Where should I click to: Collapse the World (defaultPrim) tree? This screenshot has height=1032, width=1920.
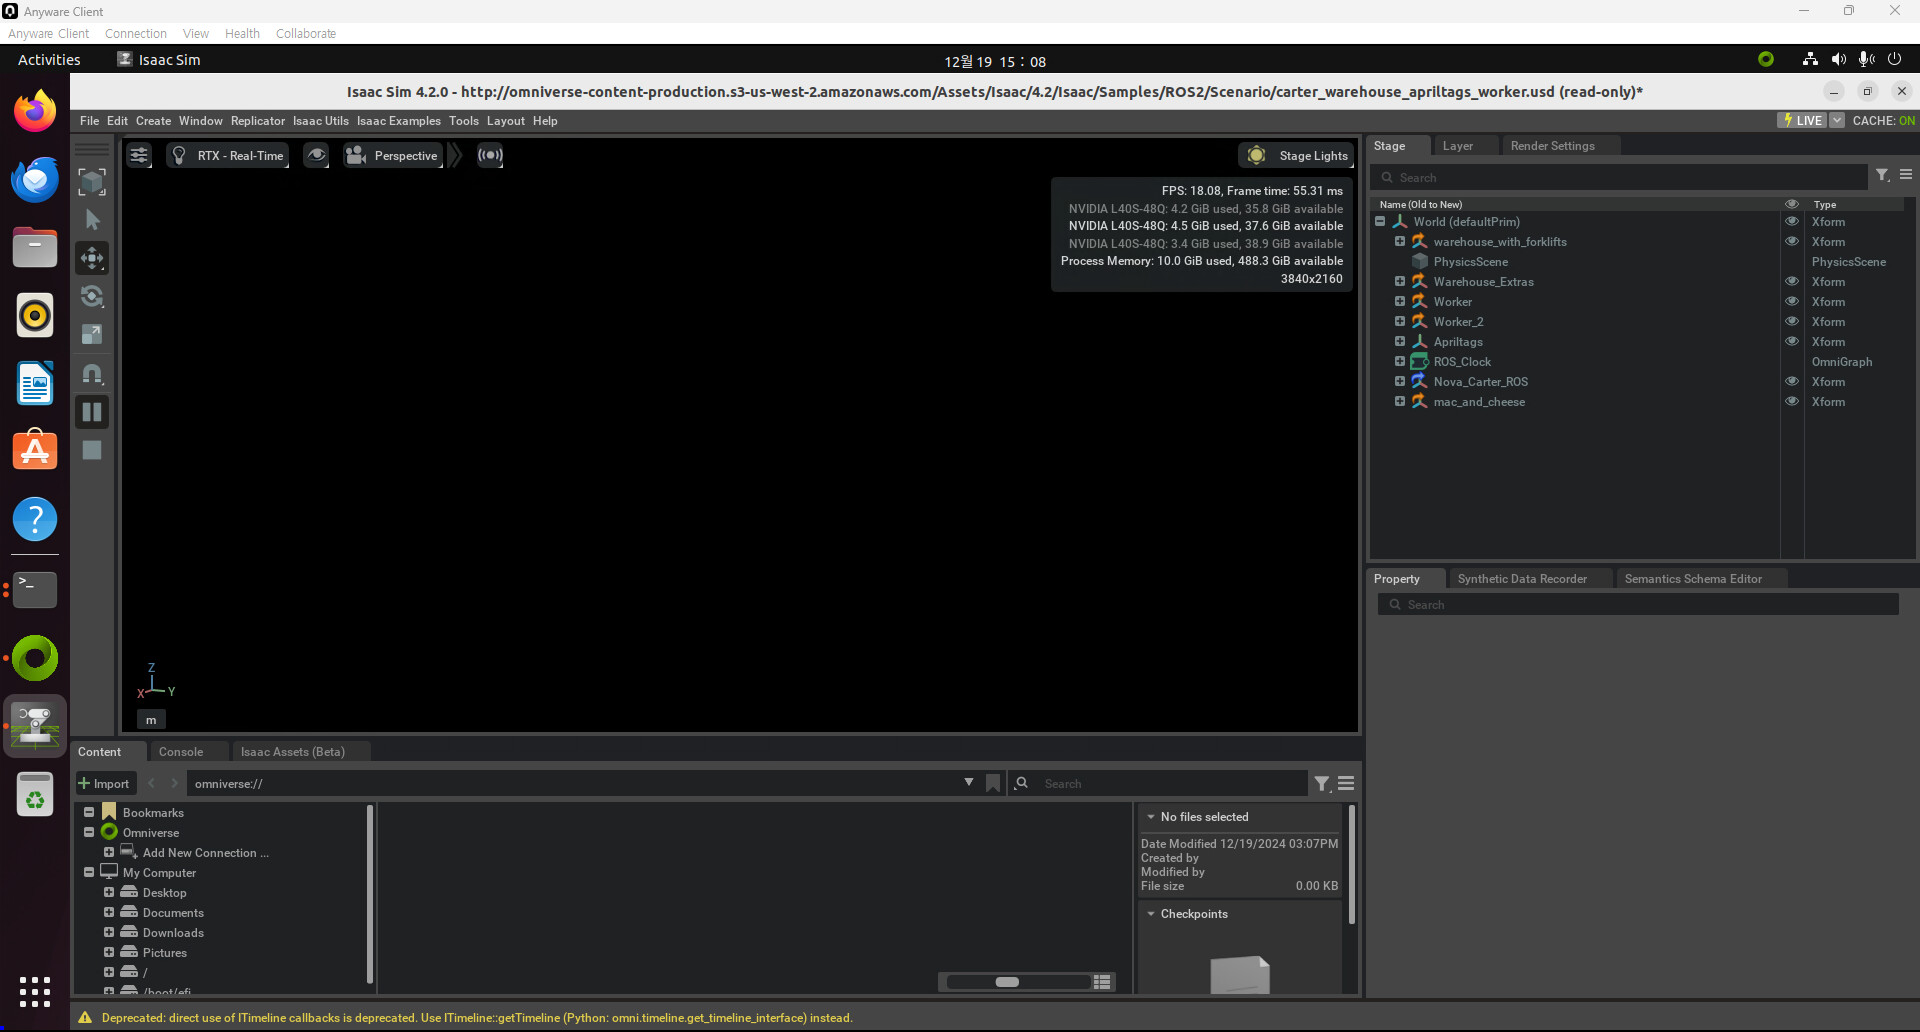click(x=1380, y=222)
